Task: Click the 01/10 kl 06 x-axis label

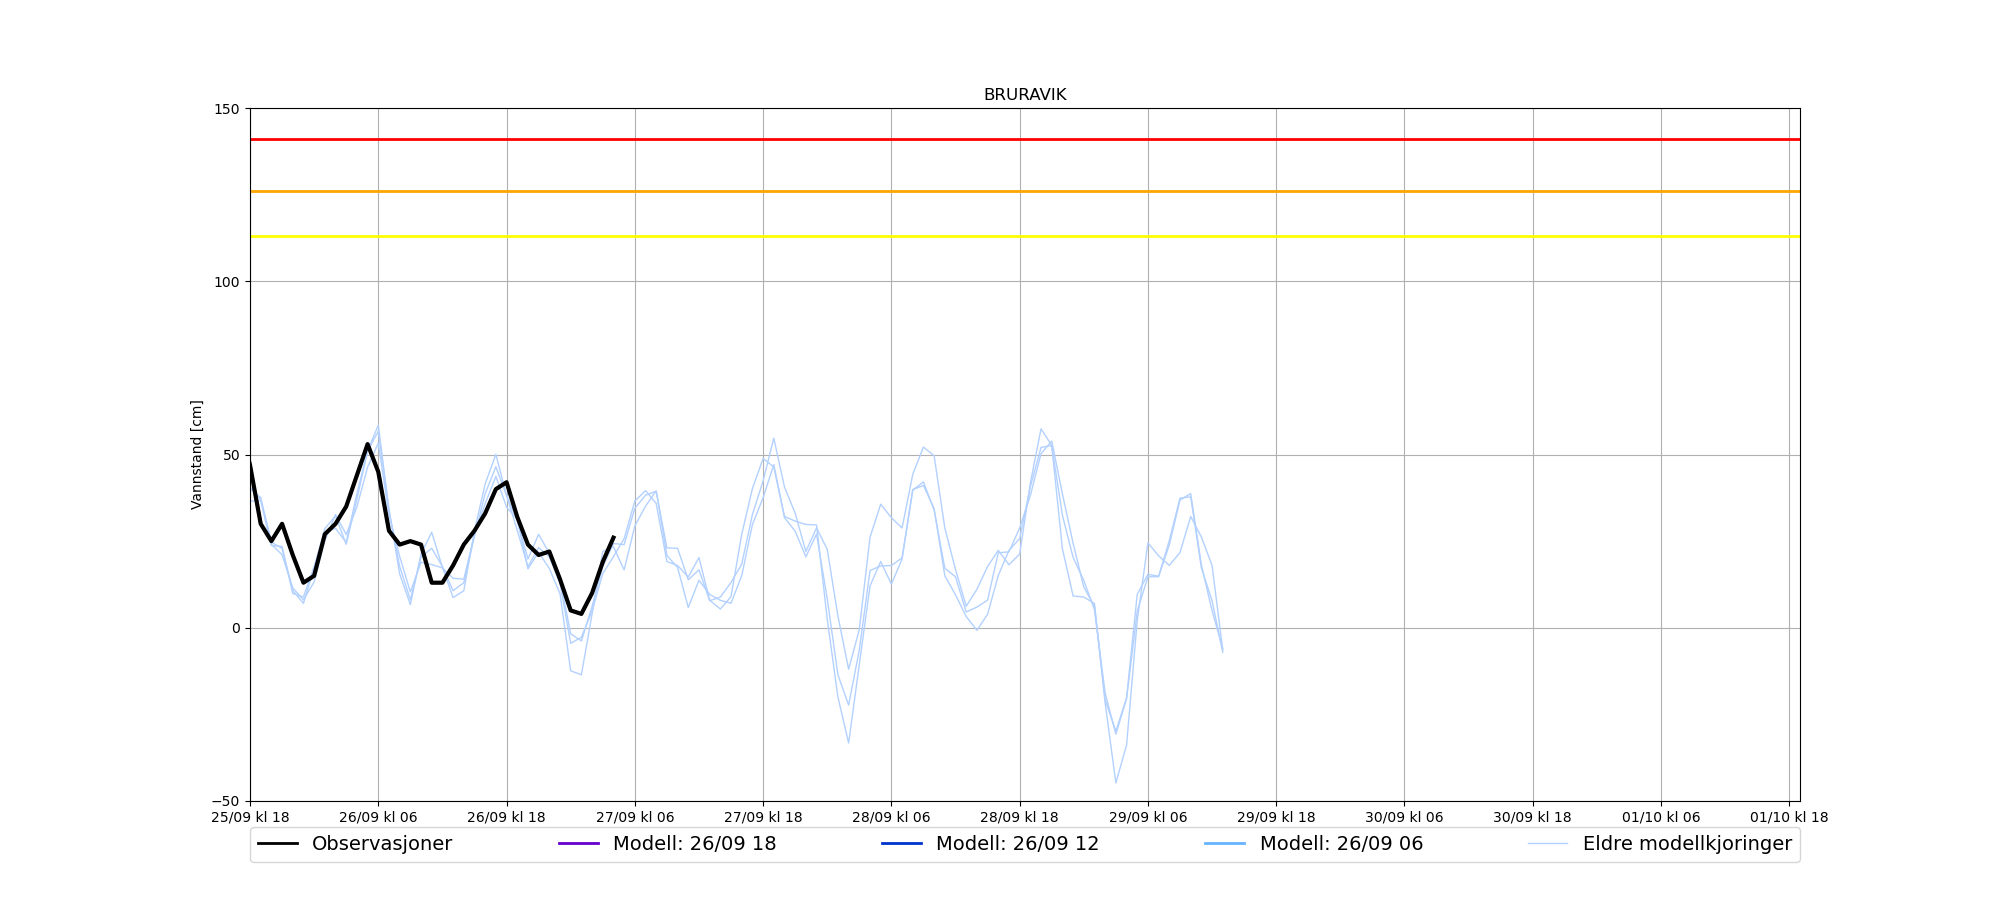Action: pyautogui.click(x=1661, y=817)
